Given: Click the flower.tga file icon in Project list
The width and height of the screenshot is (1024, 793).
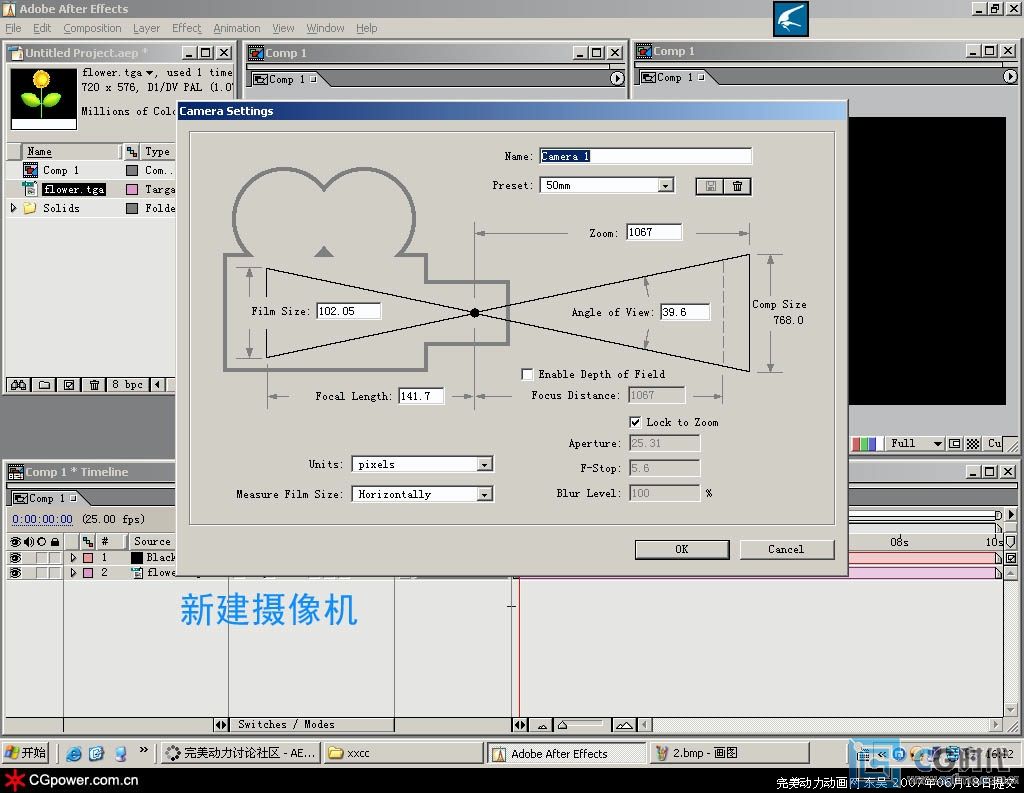Looking at the screenshot, I should tap(30, 189).
